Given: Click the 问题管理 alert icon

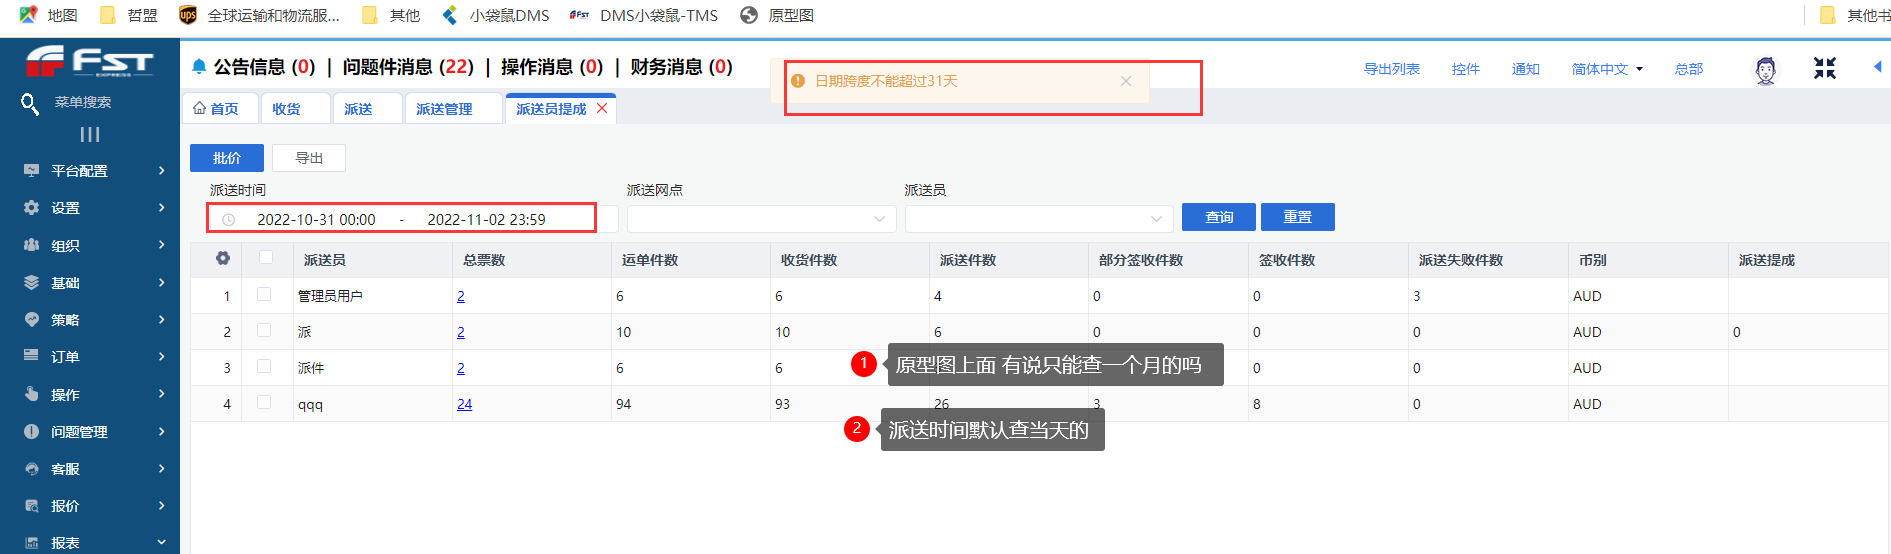Looking at the screenshot, I should click(31, 432).
